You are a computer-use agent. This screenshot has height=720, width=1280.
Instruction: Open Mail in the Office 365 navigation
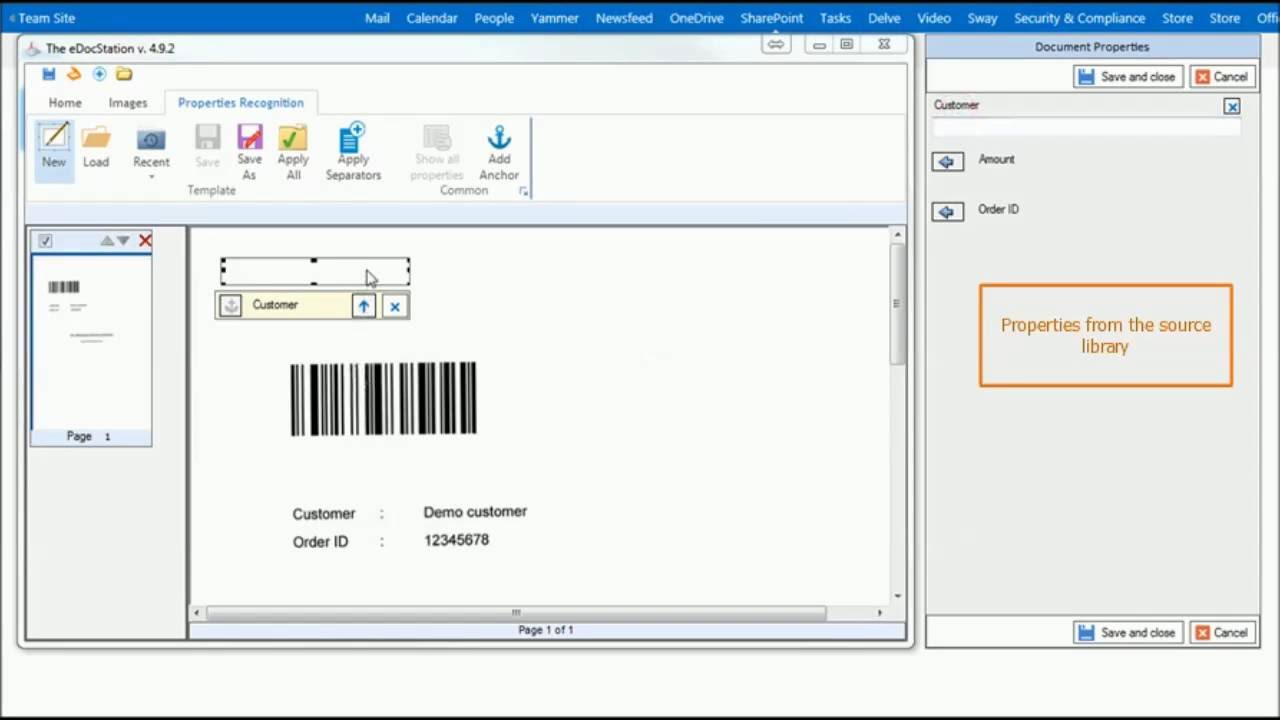[377, 18]
